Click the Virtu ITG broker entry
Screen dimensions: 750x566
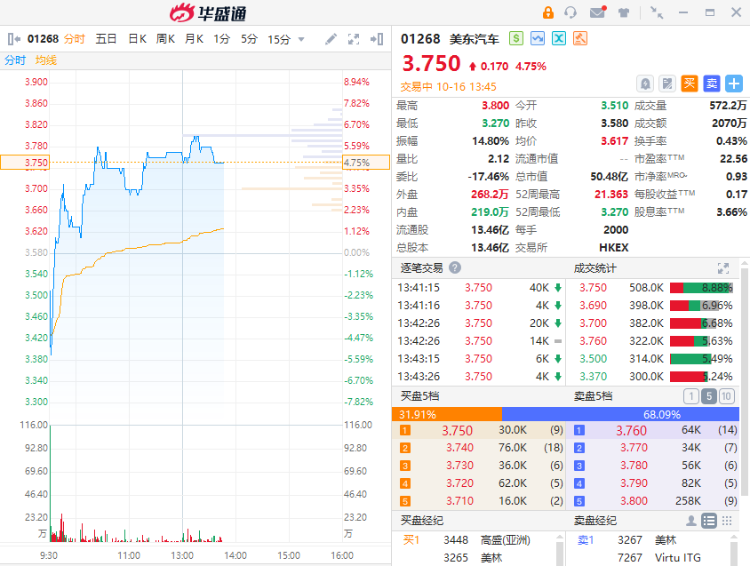pyautogui.click(x=677, y=558)
